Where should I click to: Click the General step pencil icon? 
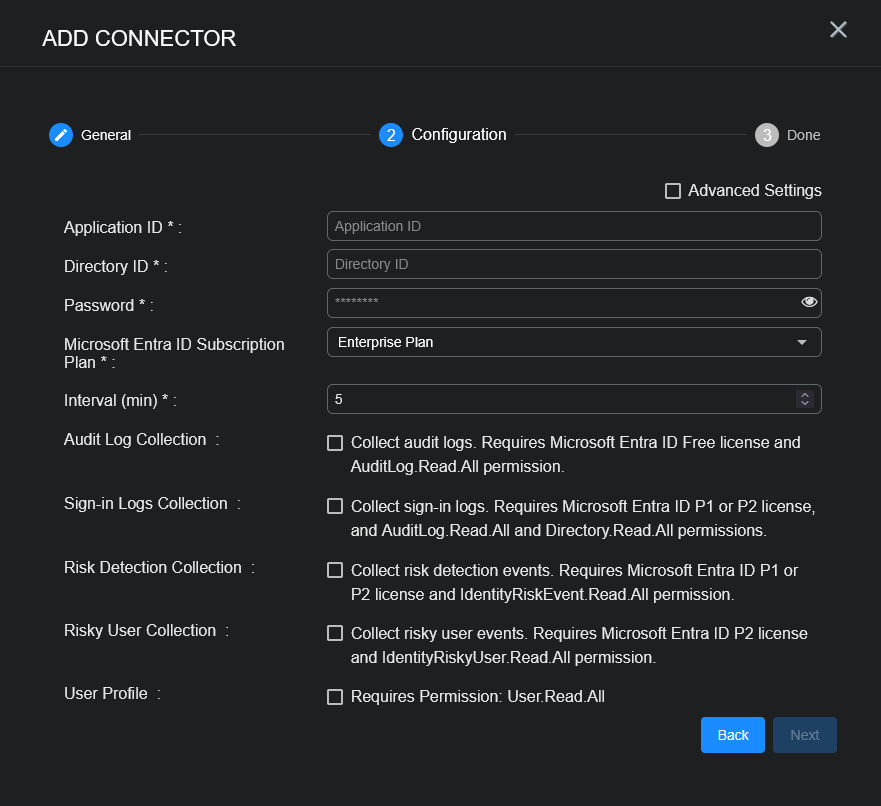tap(61, 135)
